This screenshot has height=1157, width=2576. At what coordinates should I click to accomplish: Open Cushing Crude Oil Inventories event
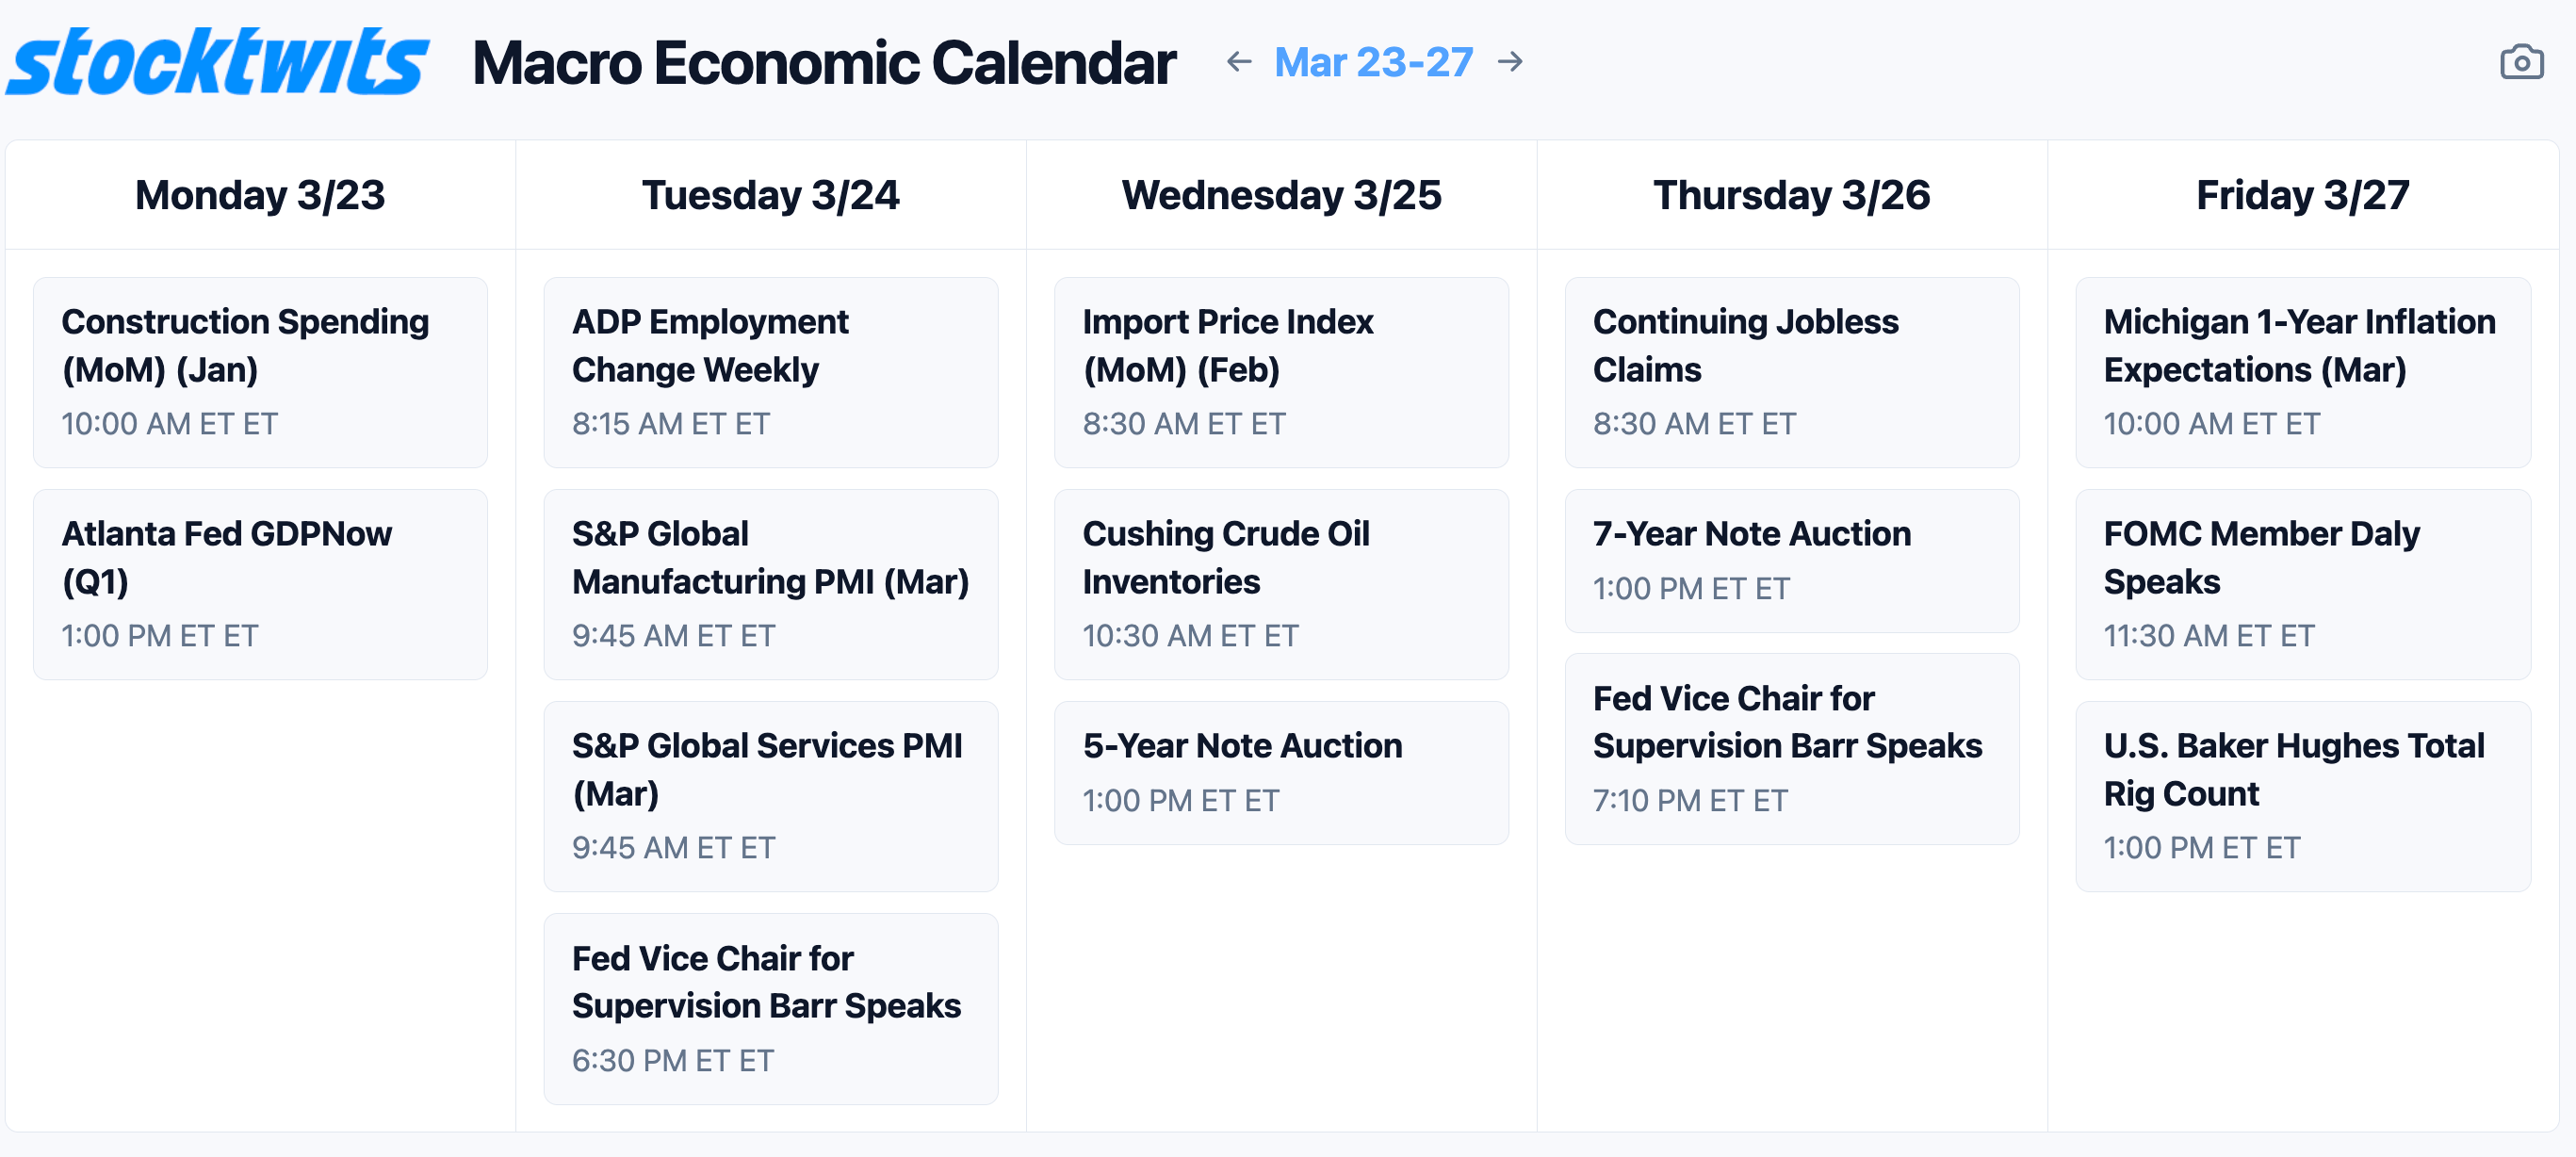click(x=1281, y=584)
